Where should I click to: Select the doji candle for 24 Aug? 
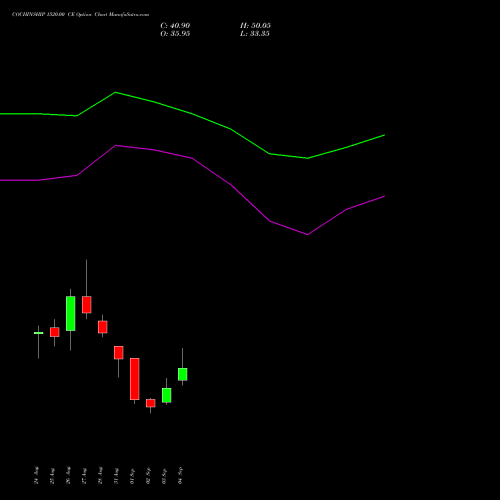coord(39,333)
